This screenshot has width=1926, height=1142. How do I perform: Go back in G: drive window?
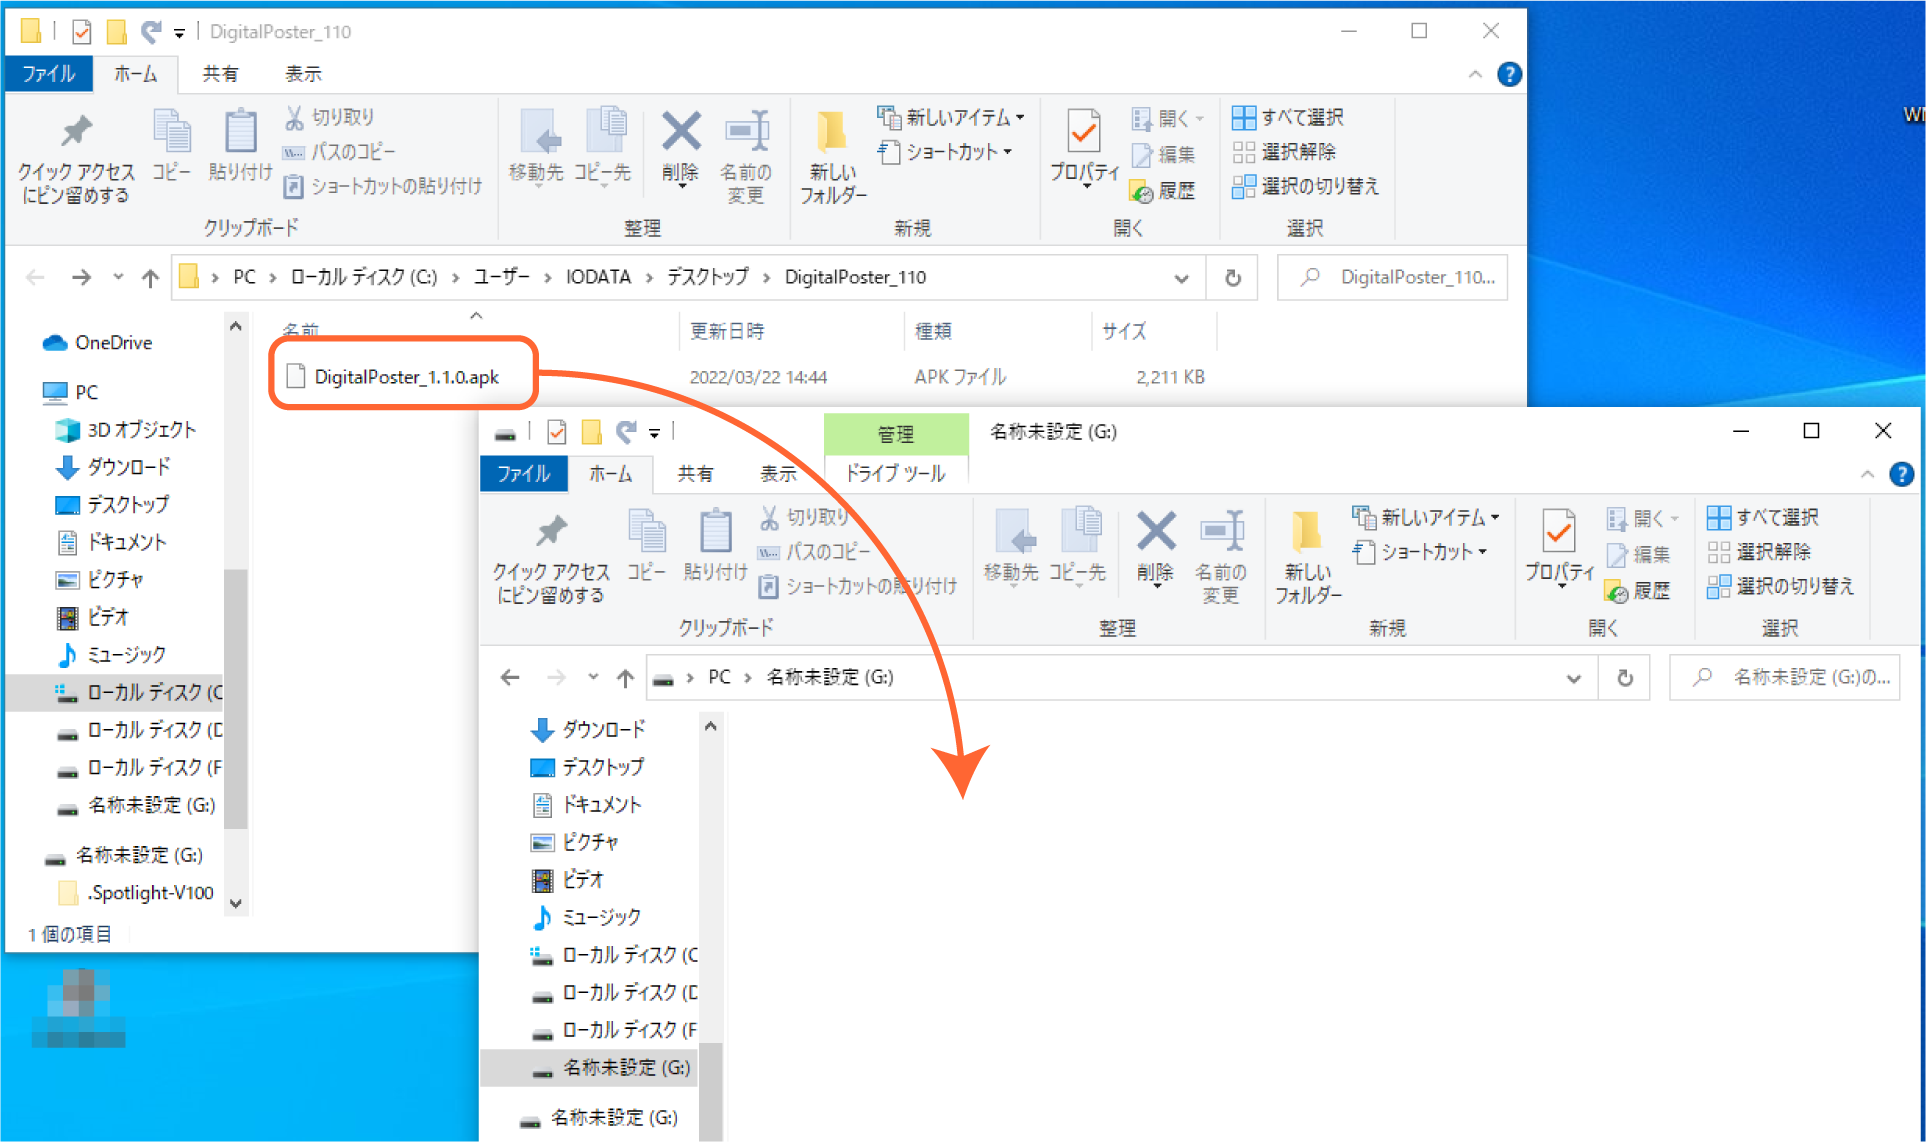(510, 678)
